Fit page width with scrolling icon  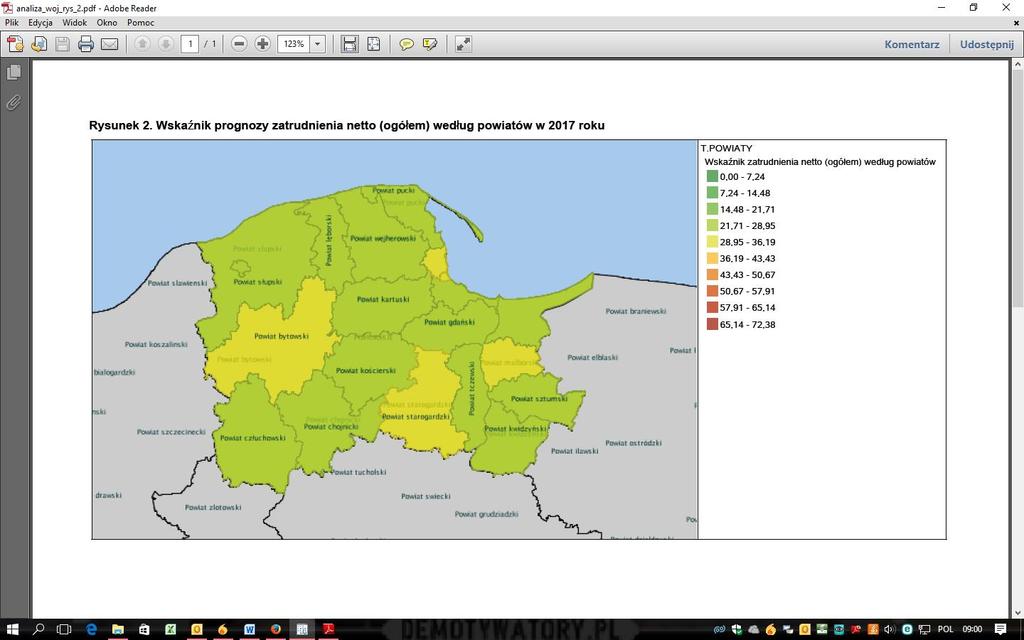pos(350,44)
